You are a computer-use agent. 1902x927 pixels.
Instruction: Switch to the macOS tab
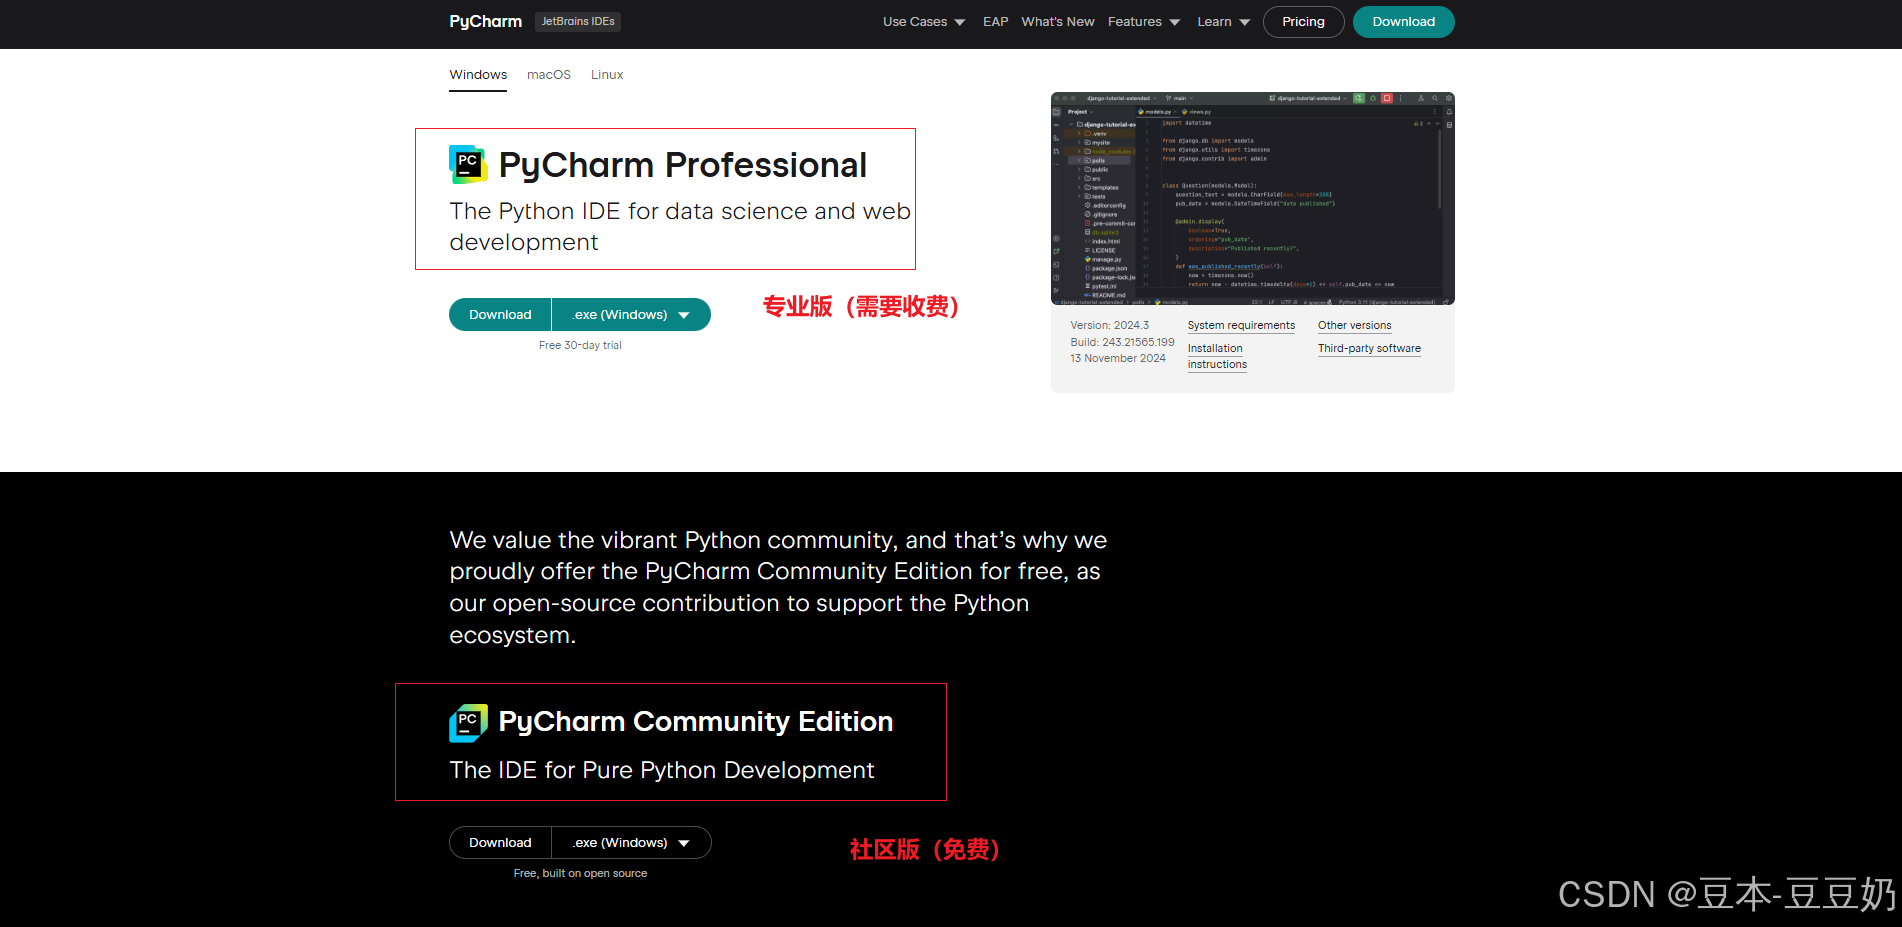click(x=549, y=75)
